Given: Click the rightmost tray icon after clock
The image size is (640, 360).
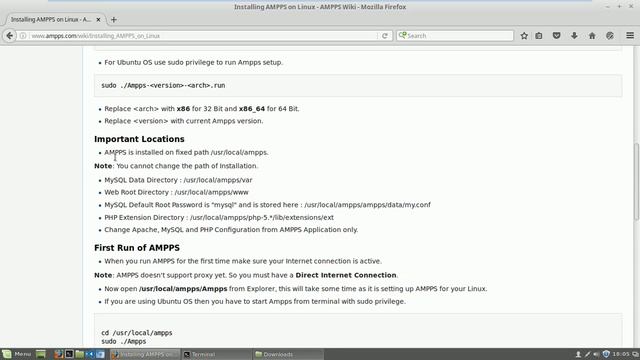Looking at the screenshot, I should point(636,354).
